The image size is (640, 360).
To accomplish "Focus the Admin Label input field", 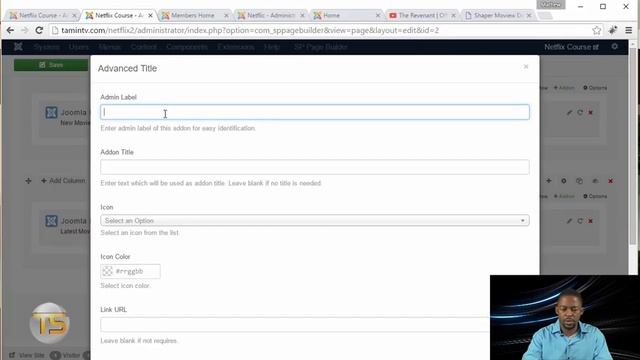I will pyautogui.click(x=315, y=112).
